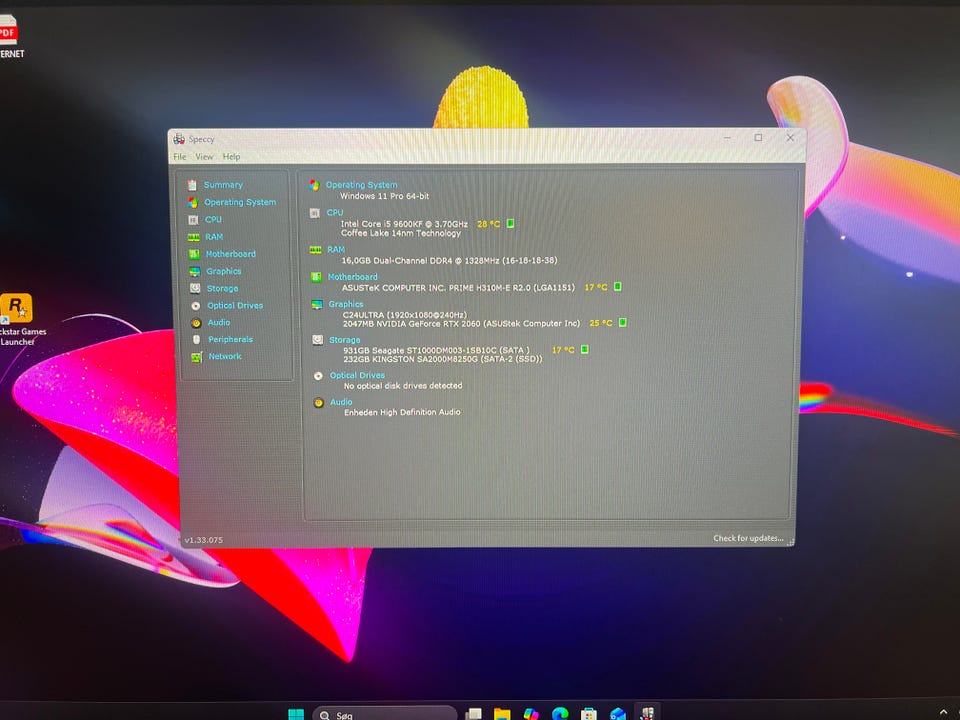Click the No optical disk drives detected text
This screenshot has width=960, height=720.
[x=403, y=386]
